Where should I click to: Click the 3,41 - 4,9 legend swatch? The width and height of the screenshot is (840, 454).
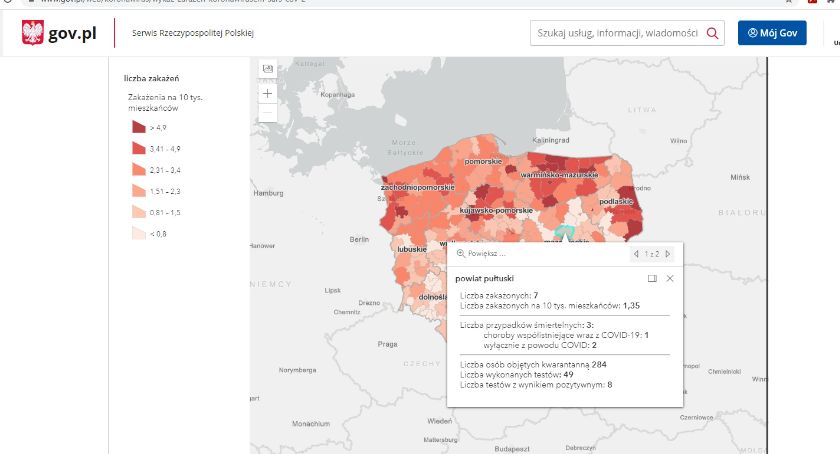coord(139,148)
